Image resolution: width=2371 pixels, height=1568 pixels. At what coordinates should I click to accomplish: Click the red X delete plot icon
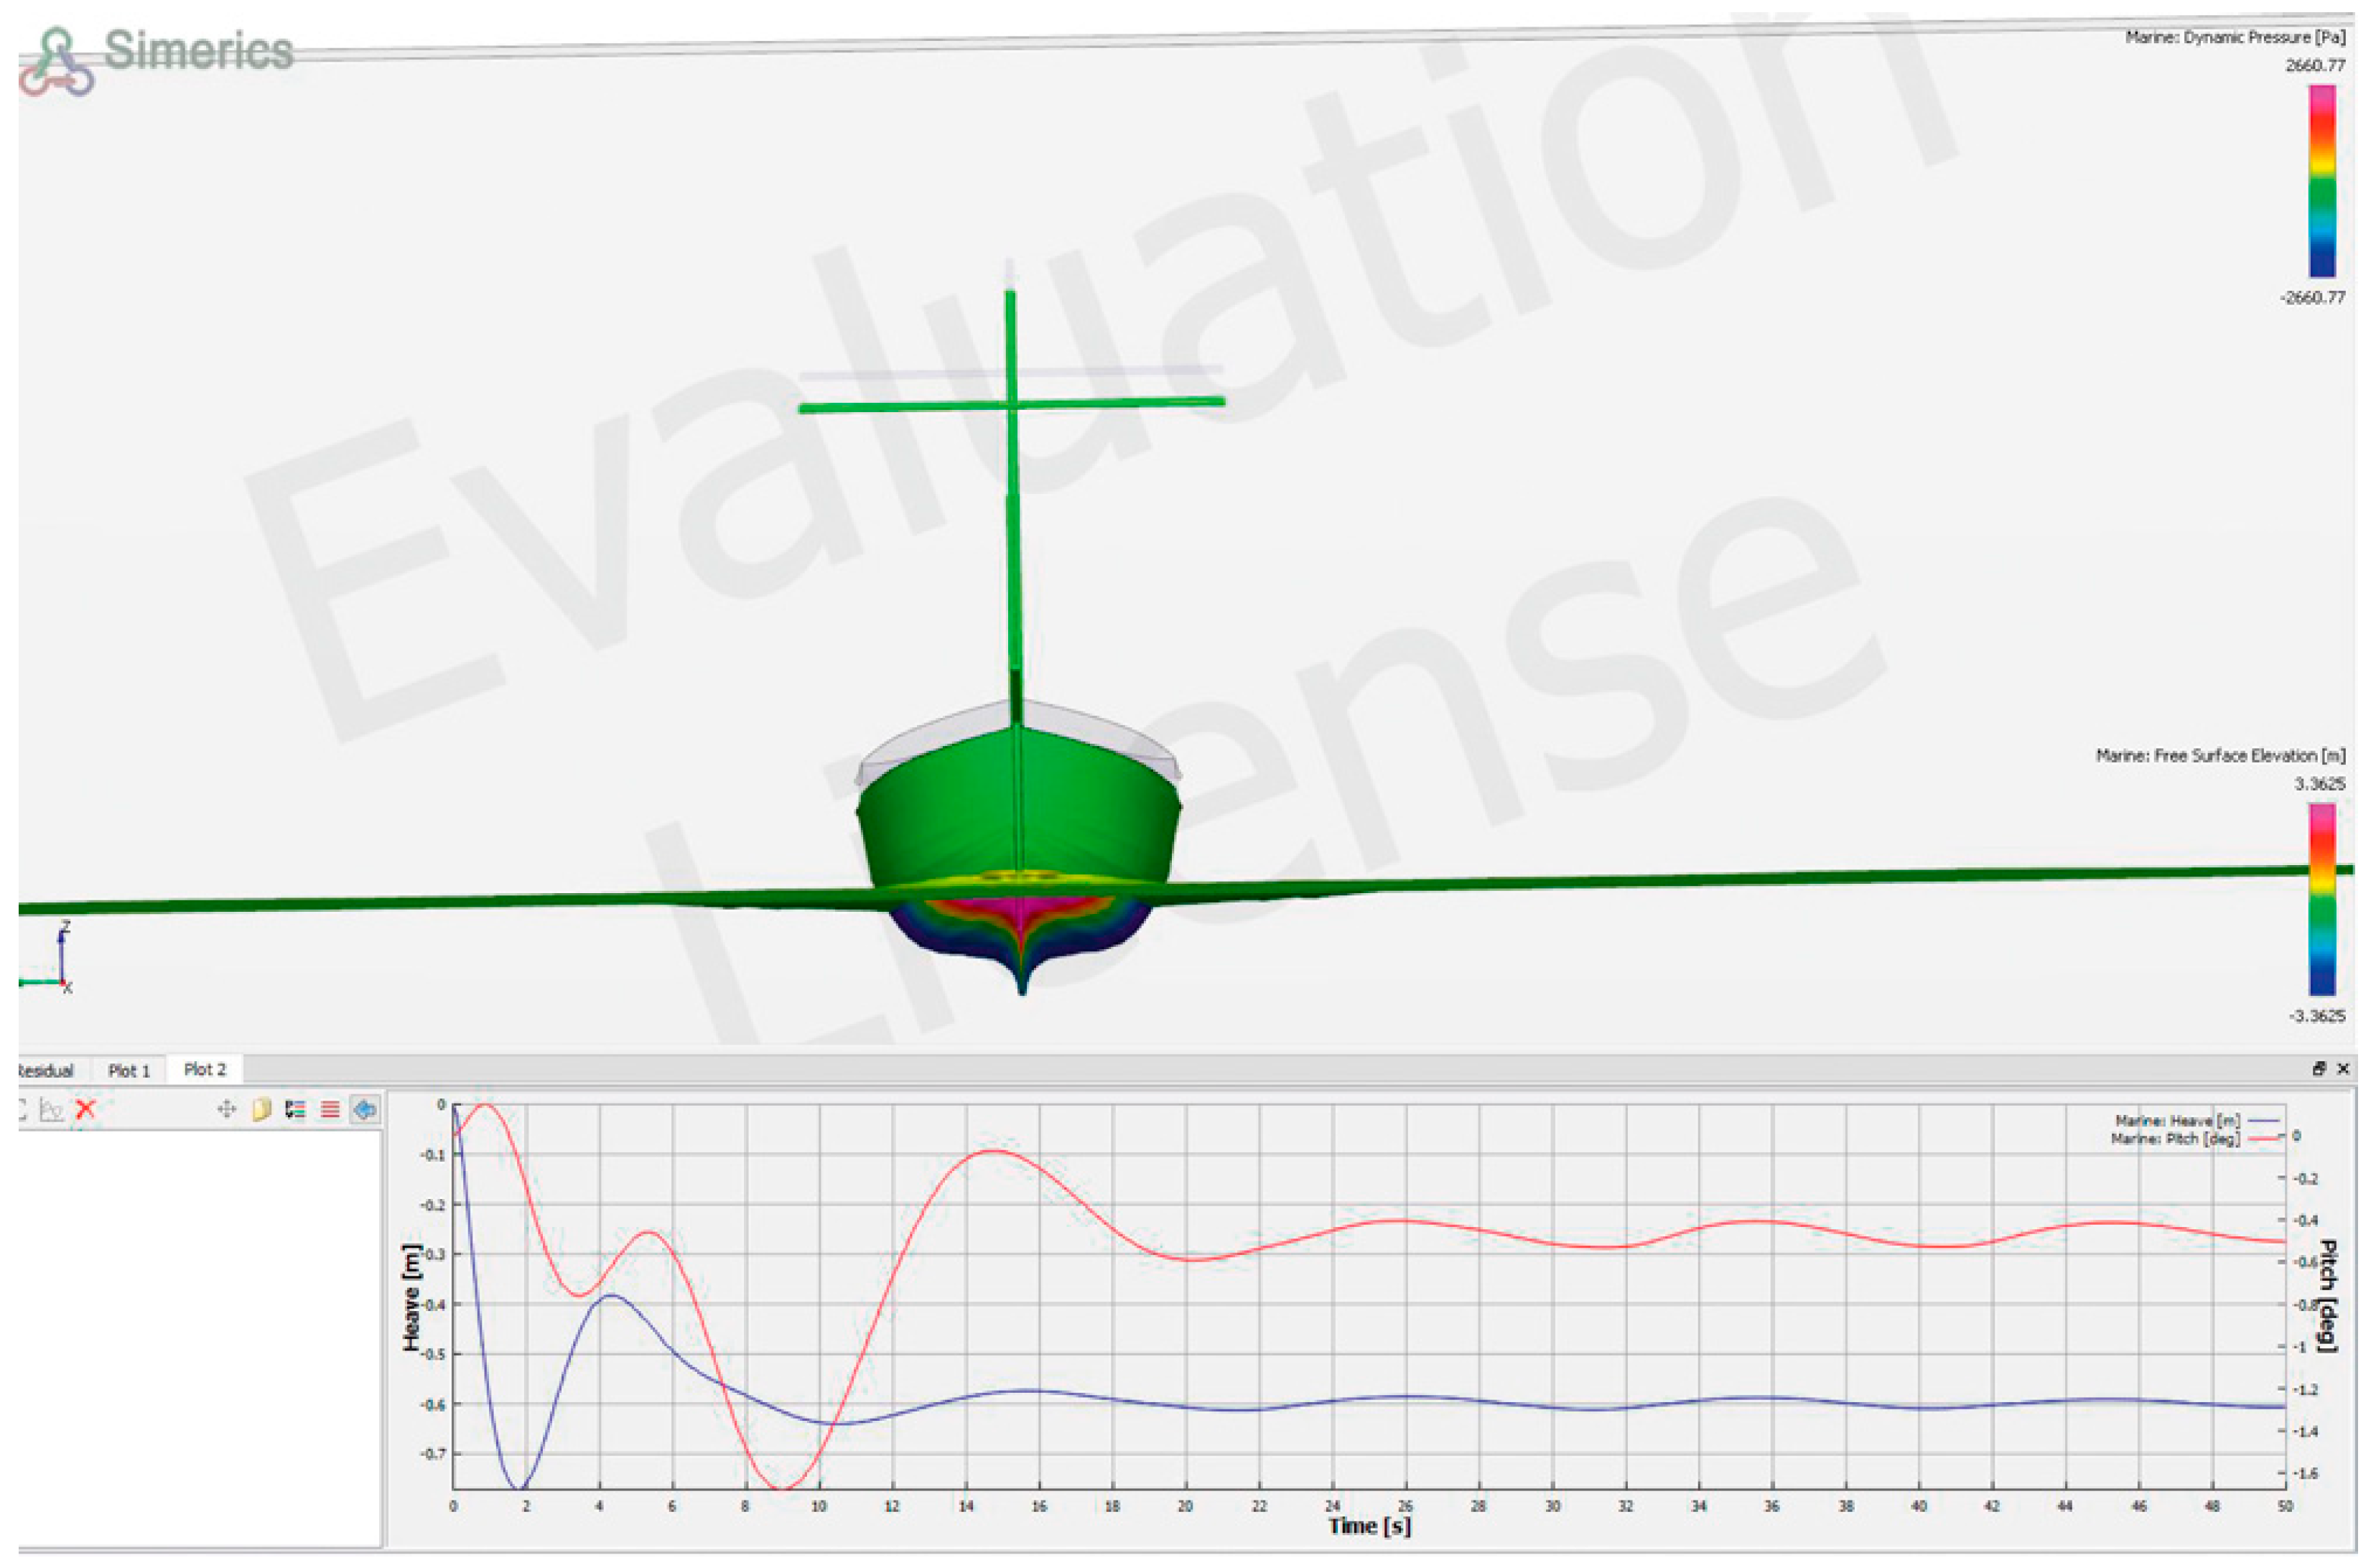pyautogui.click(x=86, y=1109)
